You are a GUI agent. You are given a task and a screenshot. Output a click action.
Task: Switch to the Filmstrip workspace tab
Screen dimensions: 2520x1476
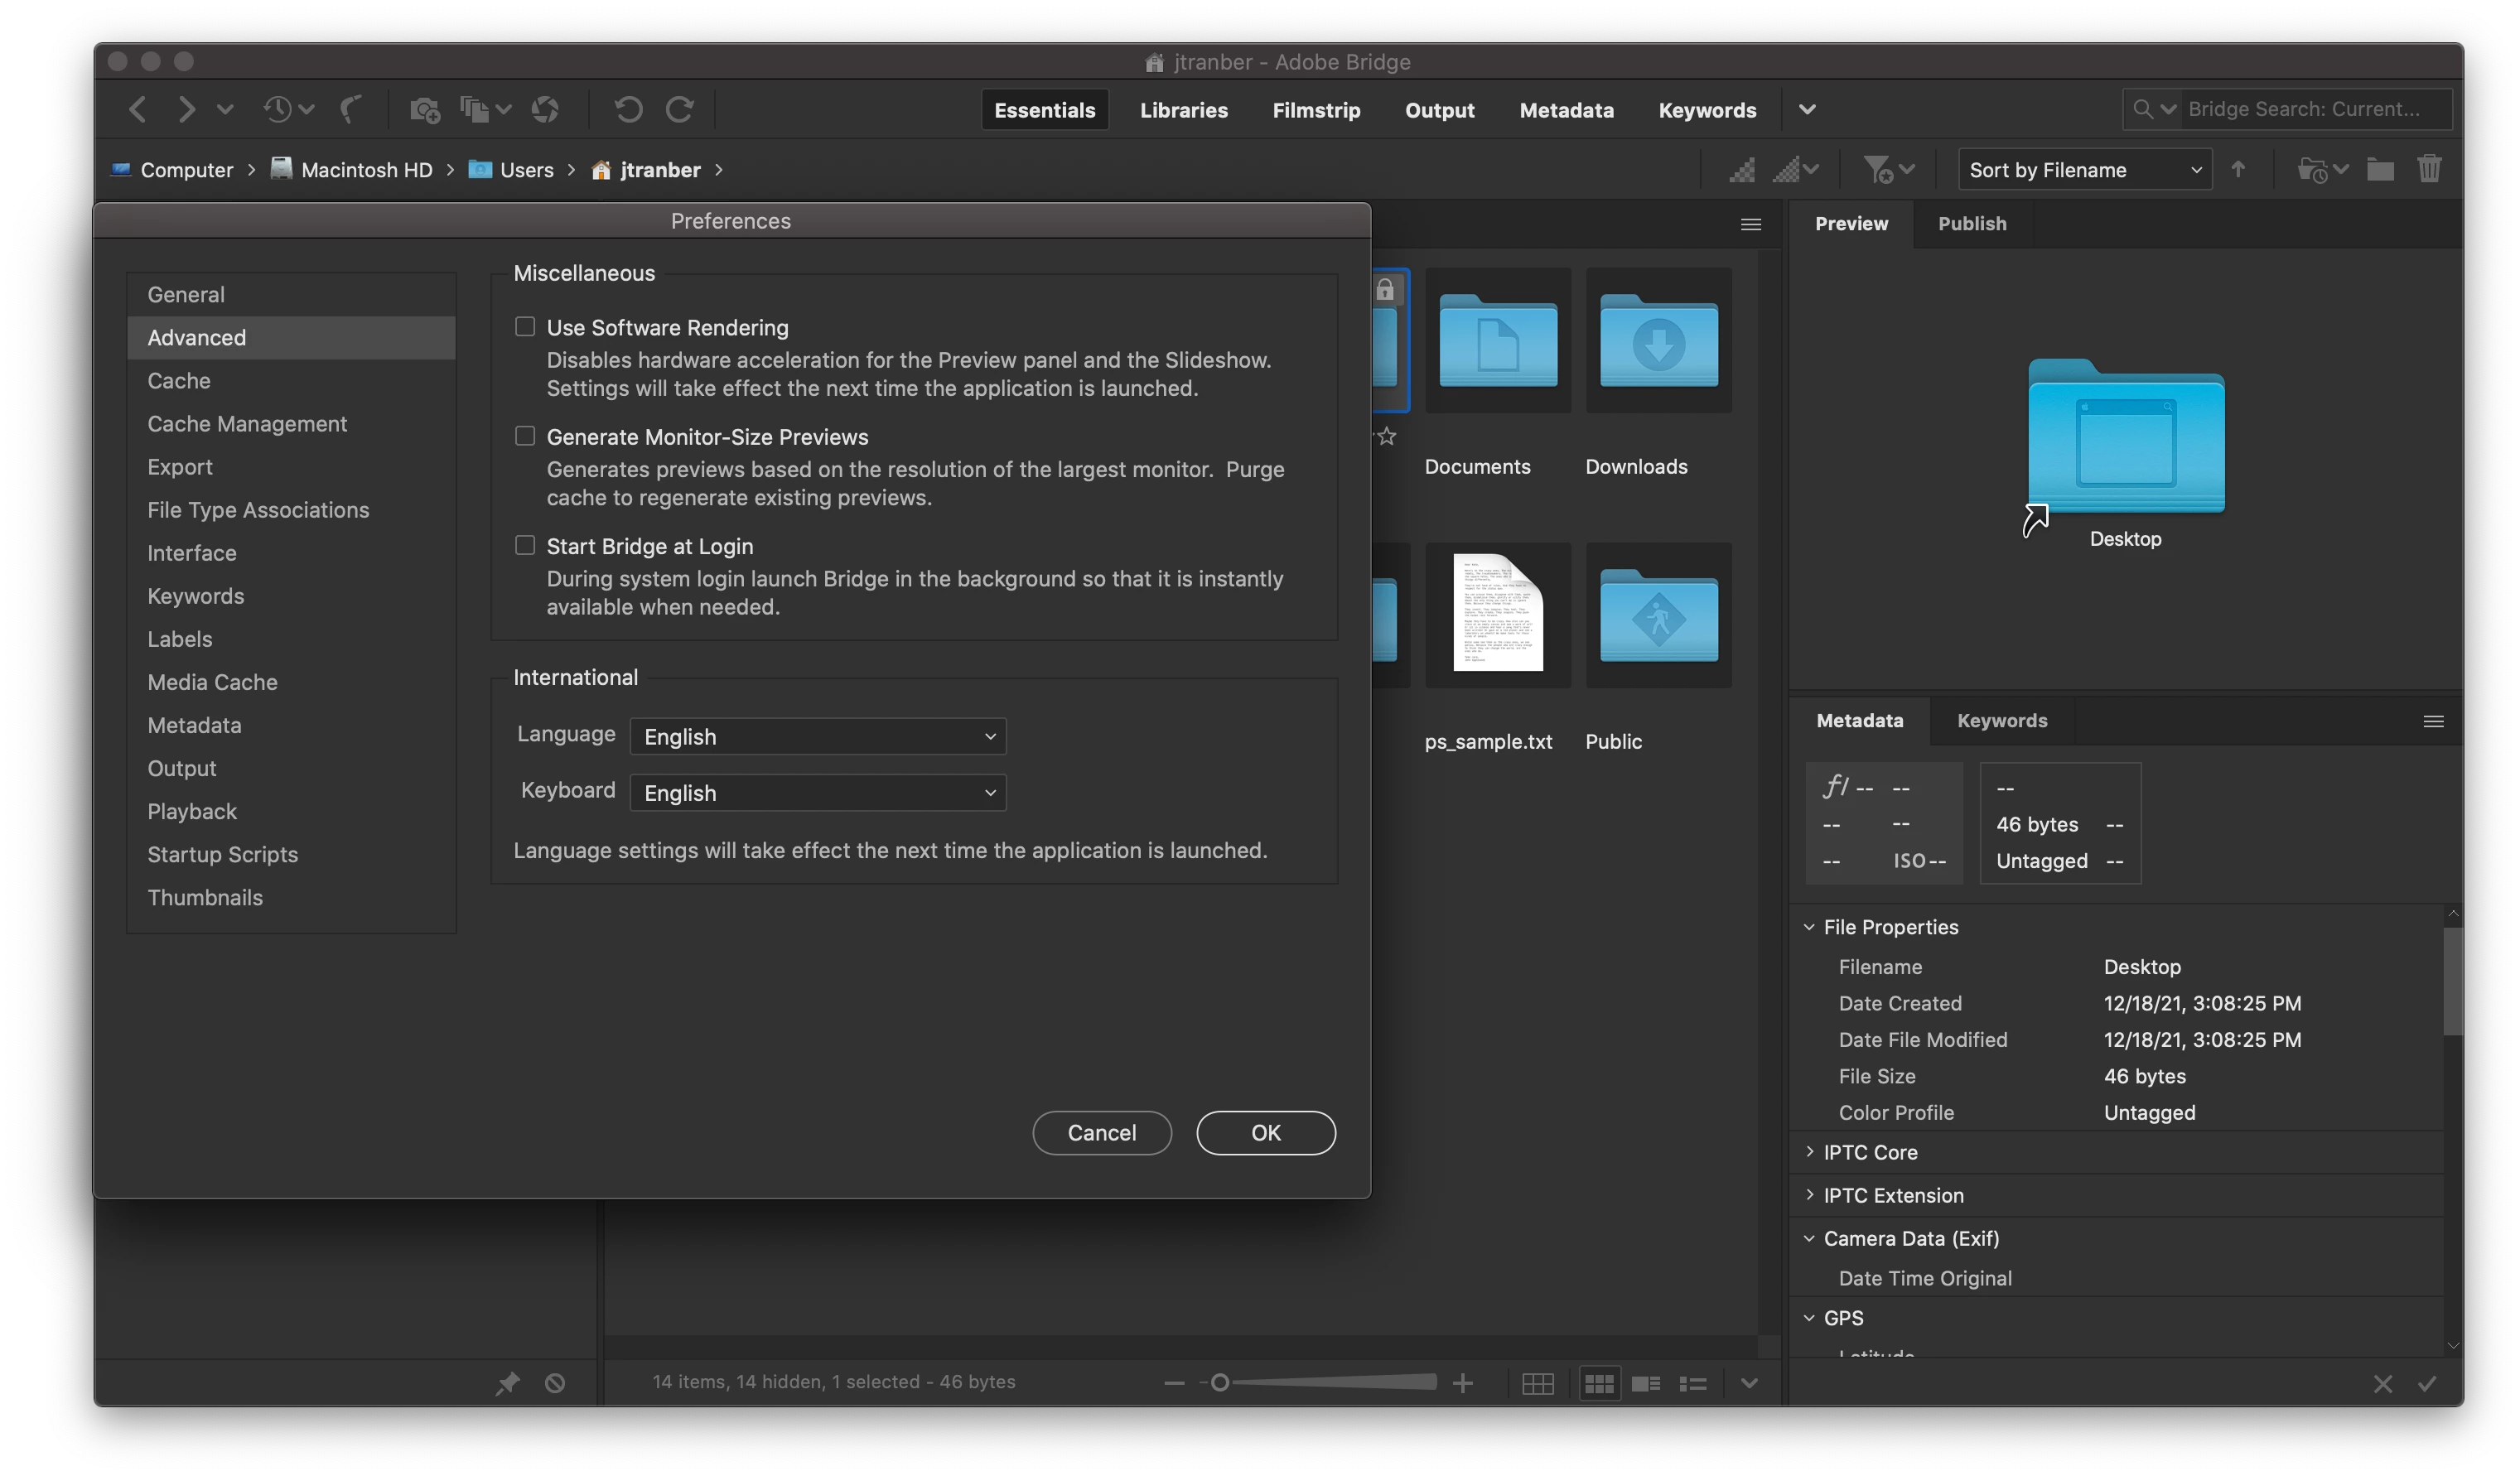pyautogui.click(x=1315, y=110)
